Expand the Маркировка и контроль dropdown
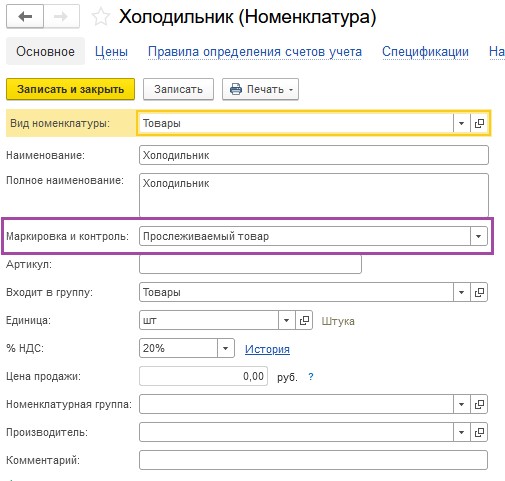Viewport: 505px width, 481px height. pyautogui.click(x=479, y=236)
